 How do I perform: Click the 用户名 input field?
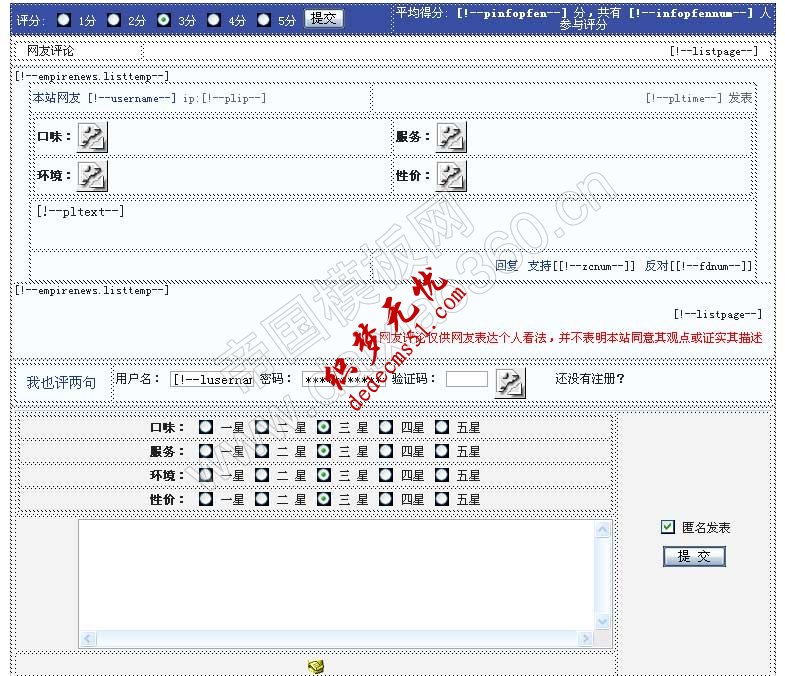pos(212,380)
